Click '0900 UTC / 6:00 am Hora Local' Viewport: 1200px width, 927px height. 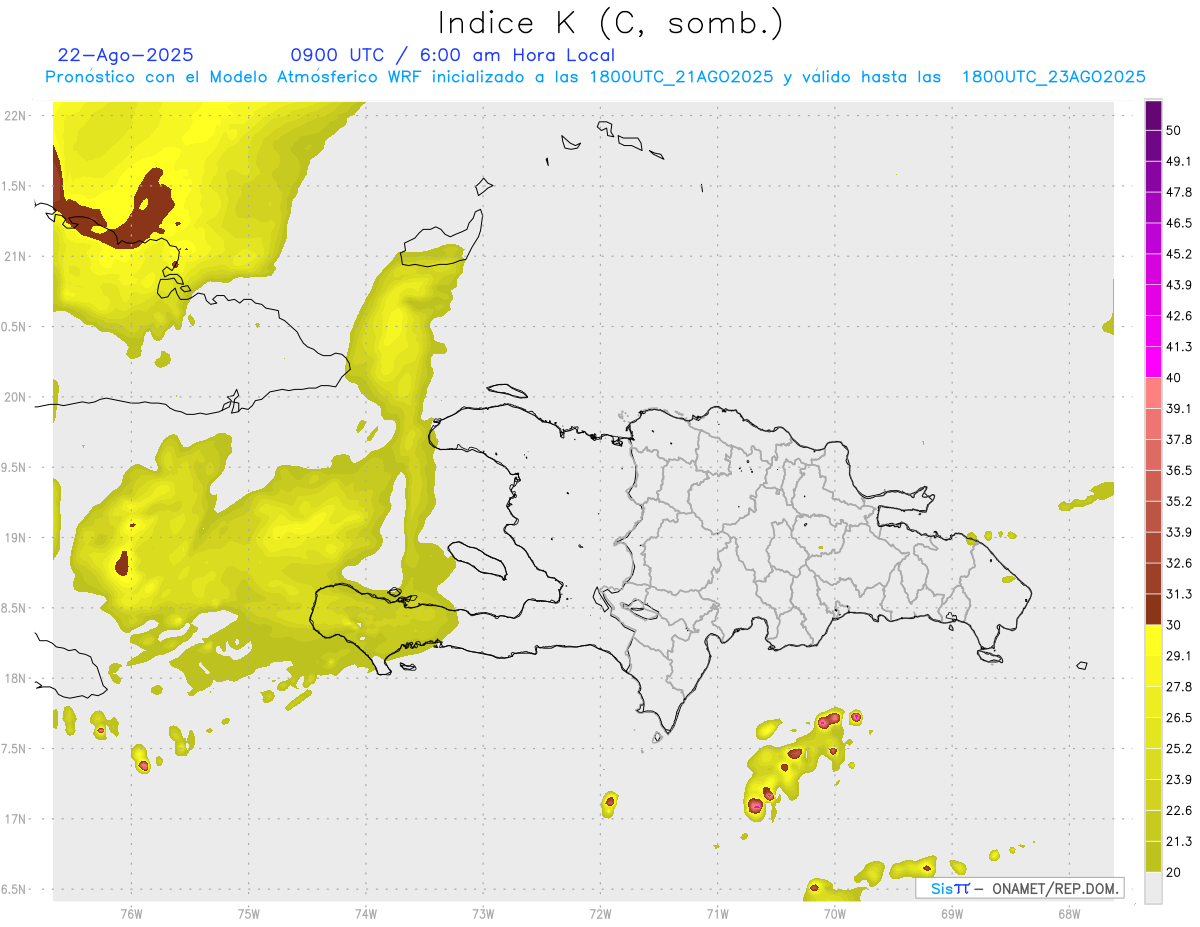tap(452, 55)
